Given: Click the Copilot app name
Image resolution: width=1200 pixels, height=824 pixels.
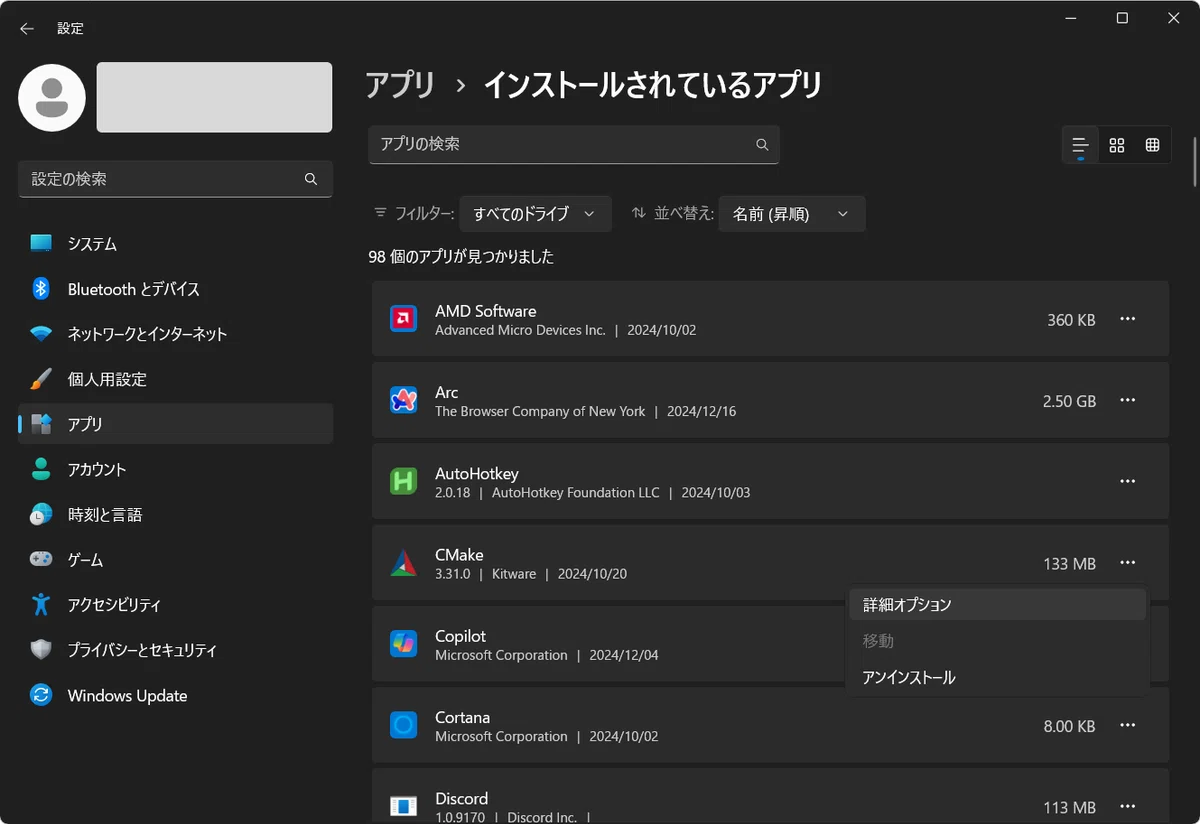Looking at the screenshot, I should (461, 636).
